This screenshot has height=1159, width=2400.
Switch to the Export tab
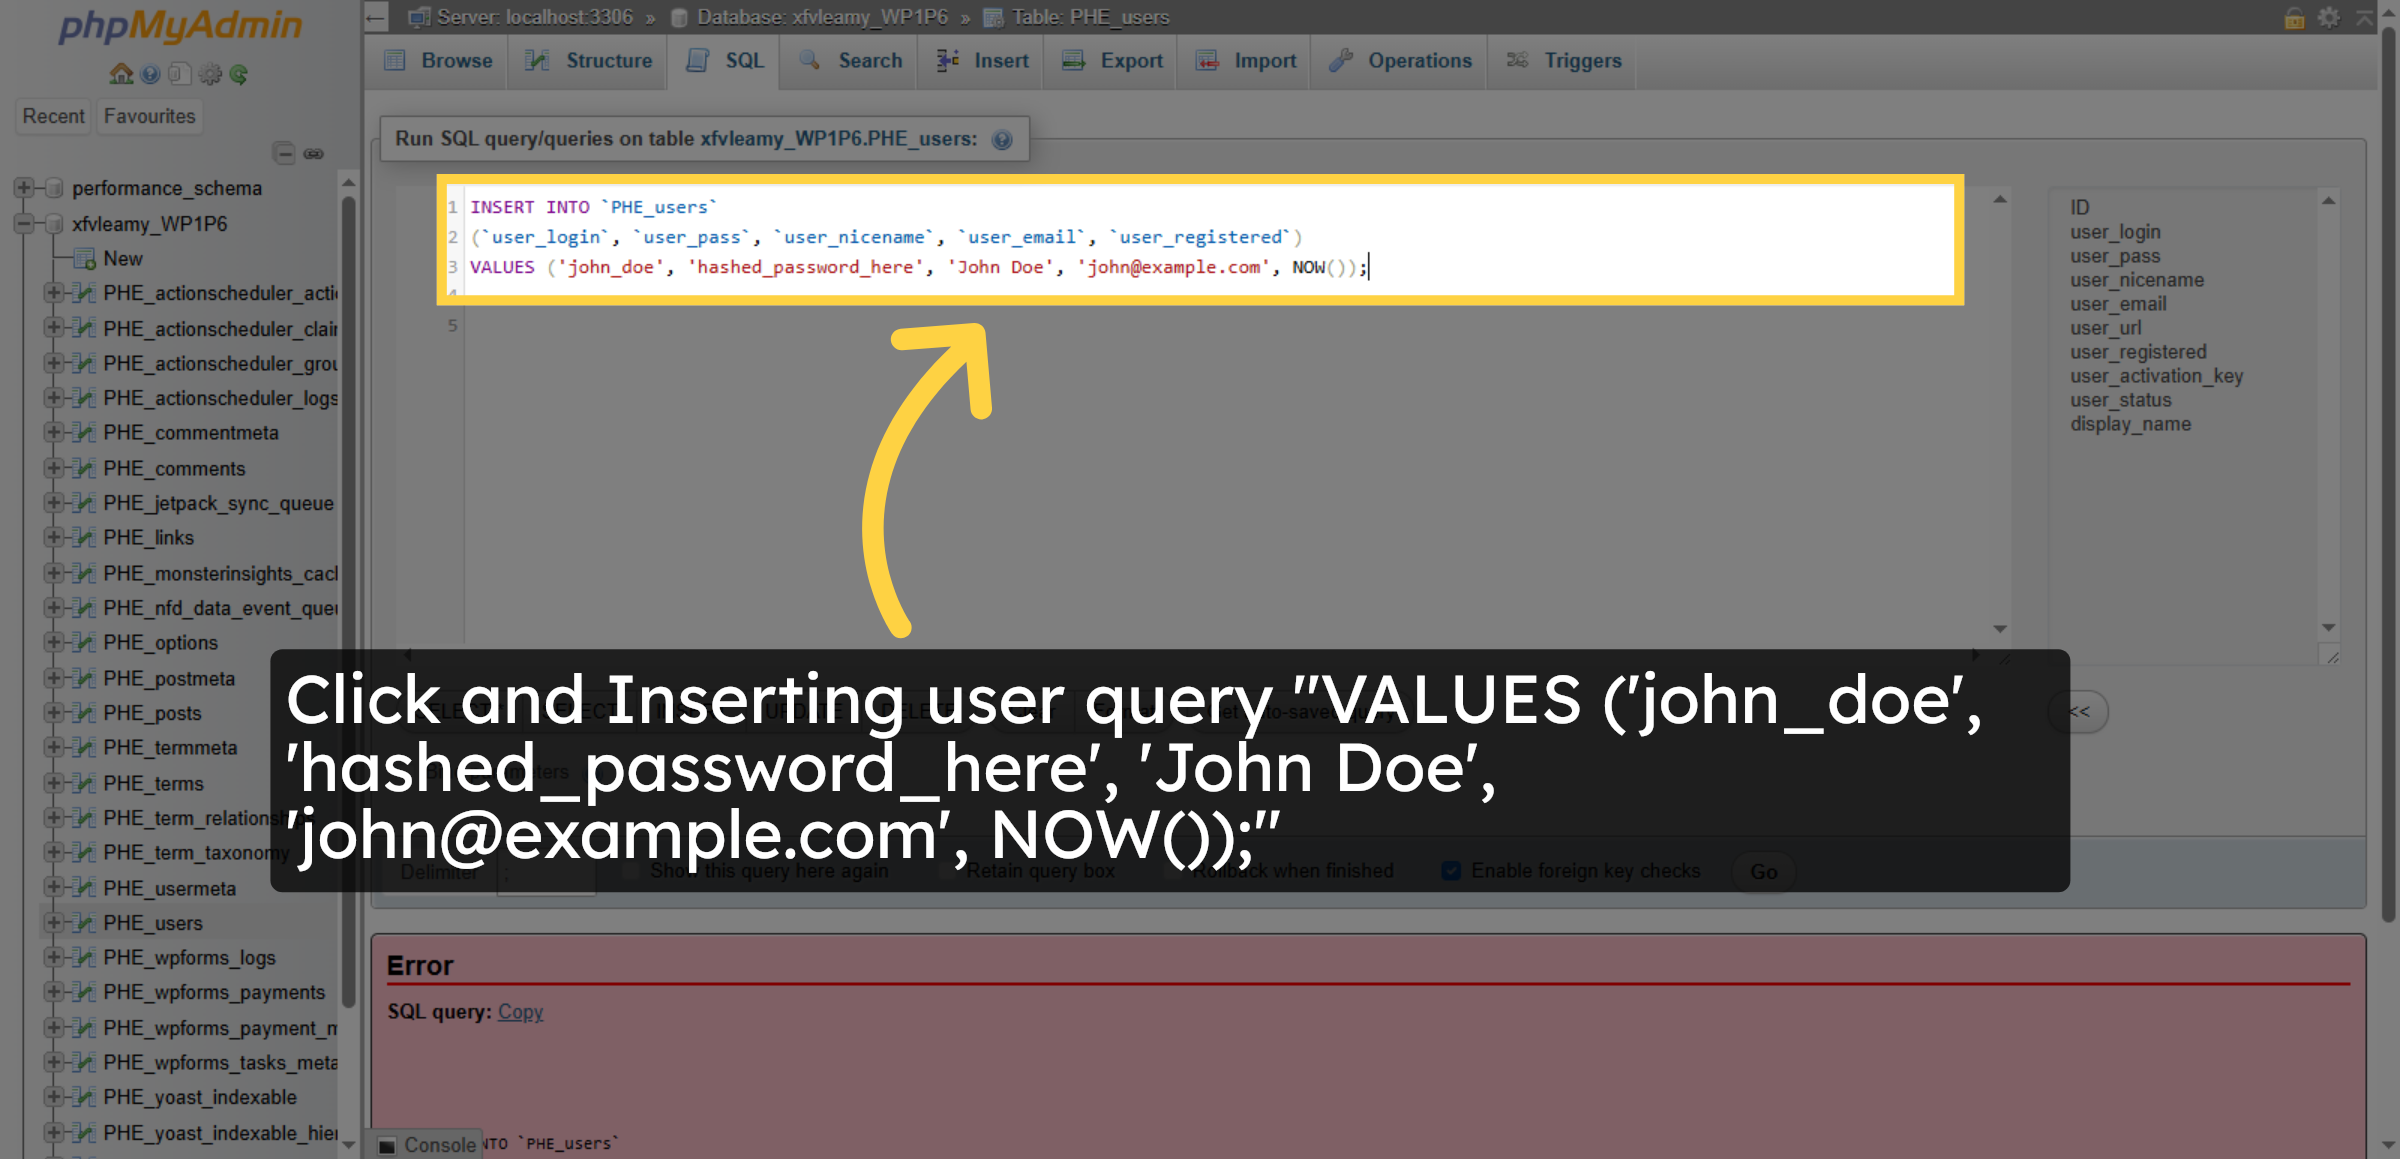(x=1130, y=60)
